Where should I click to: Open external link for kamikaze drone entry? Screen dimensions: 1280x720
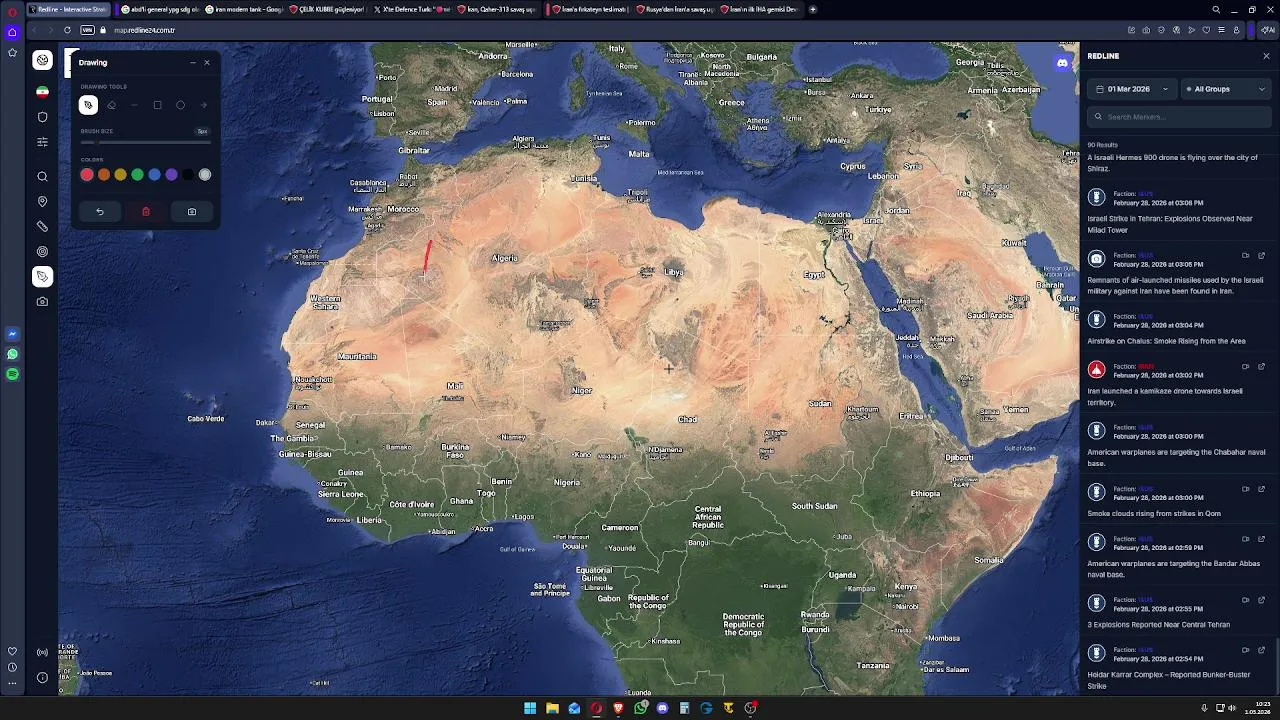click(x=1261, y=366)
